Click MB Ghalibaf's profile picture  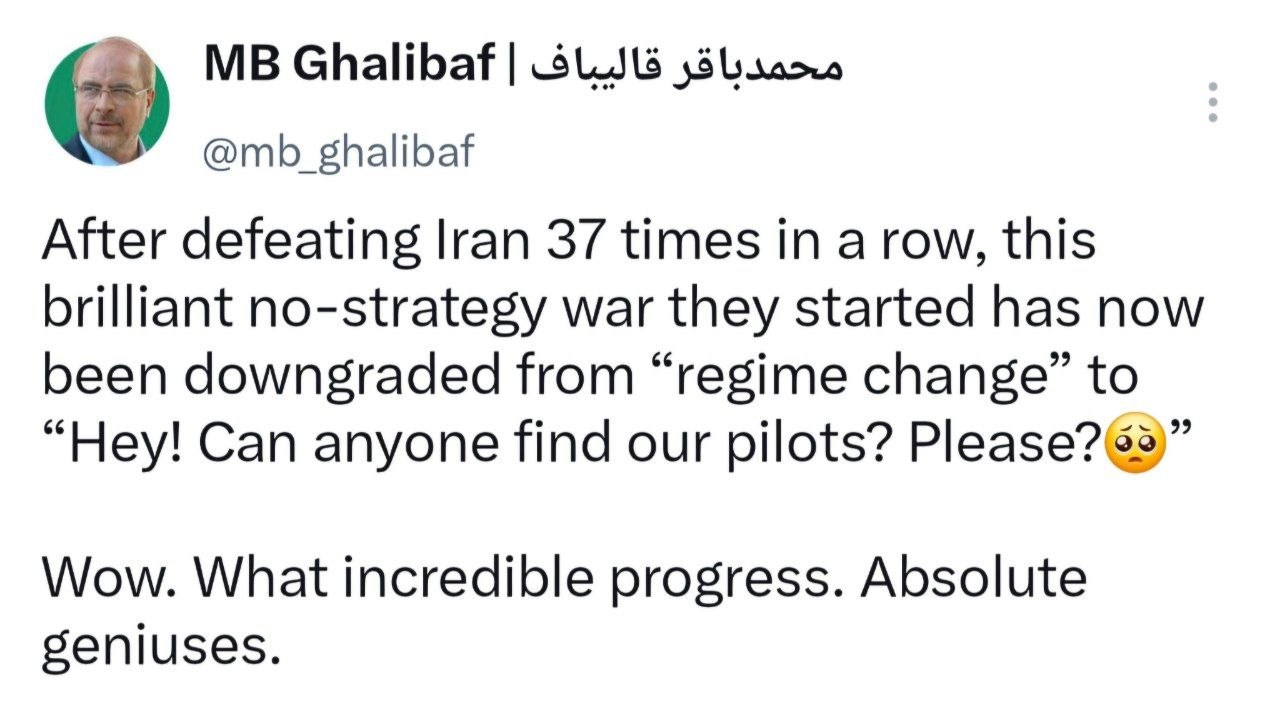[x=107, y=103]
